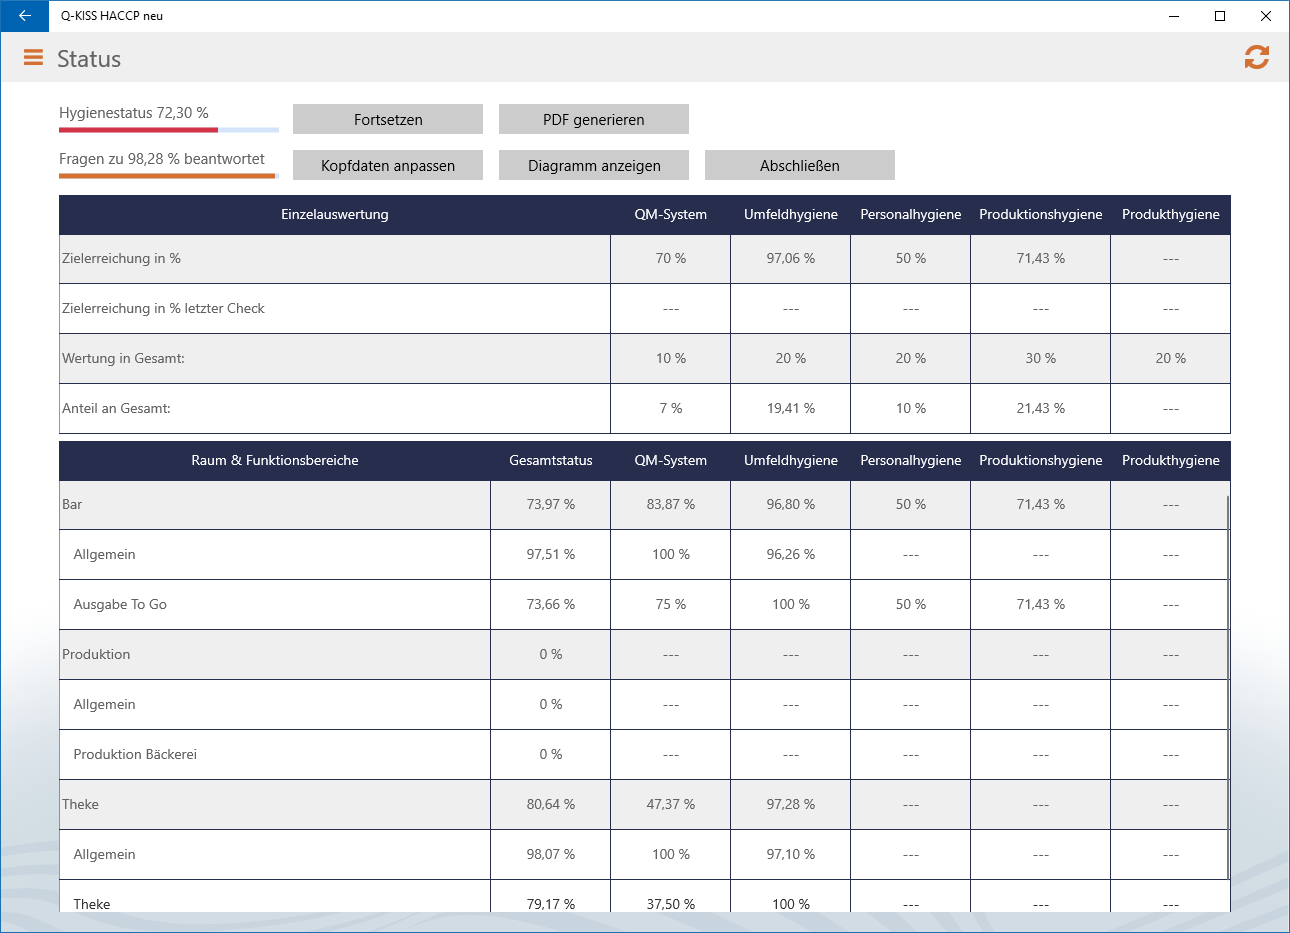Click the 21,43 % Anteil Produktionshygiene cell
1290x933 pixels.
[1041, 408]
